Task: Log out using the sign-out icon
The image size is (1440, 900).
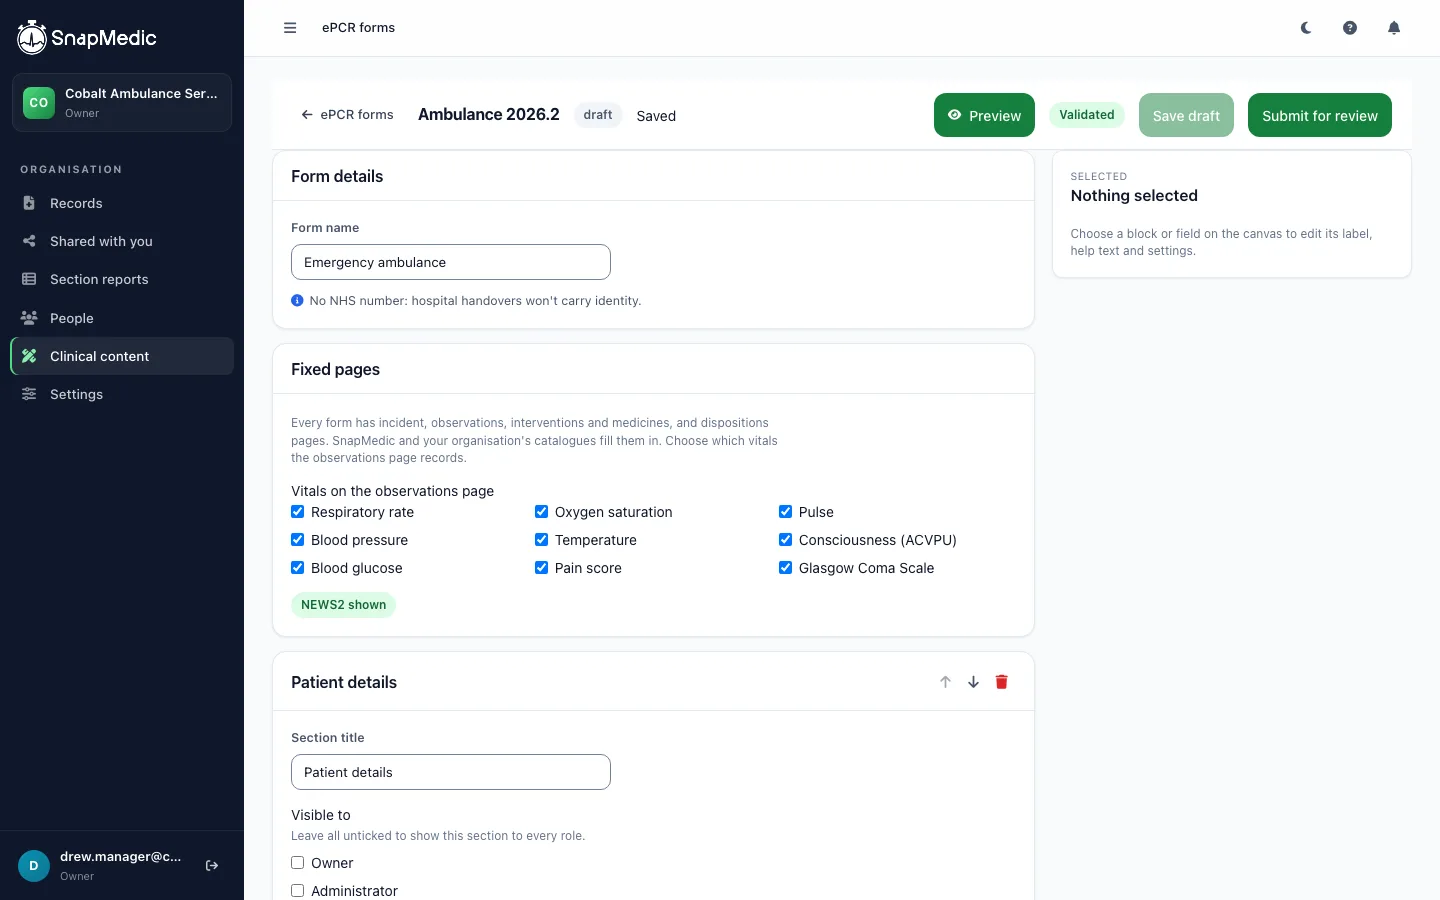Action: (212, 866)
